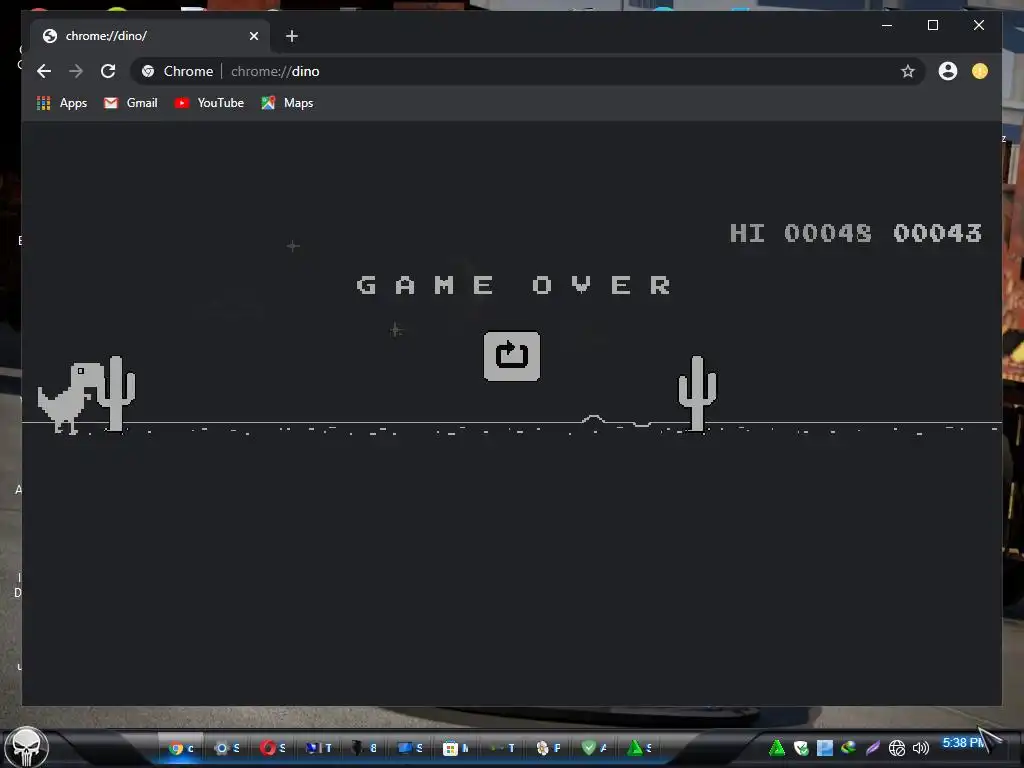Image resolution: width=1024 pixels, height=768 pixels.
Task: Click the Chrome site info chip
Action: point(177,71)
